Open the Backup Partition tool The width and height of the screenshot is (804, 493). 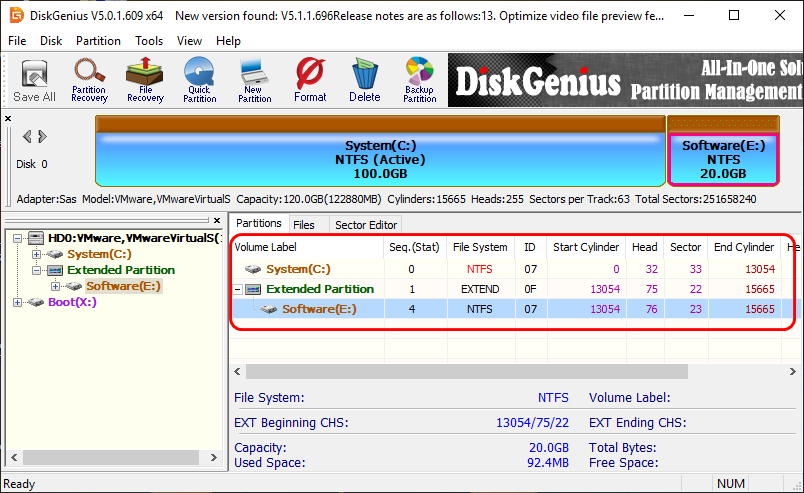click(419, 81)
